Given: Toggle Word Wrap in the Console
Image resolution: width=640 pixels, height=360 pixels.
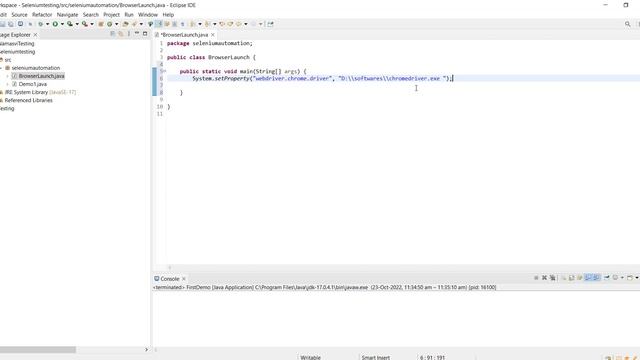Looking at the screenshot, I should 579,278.
